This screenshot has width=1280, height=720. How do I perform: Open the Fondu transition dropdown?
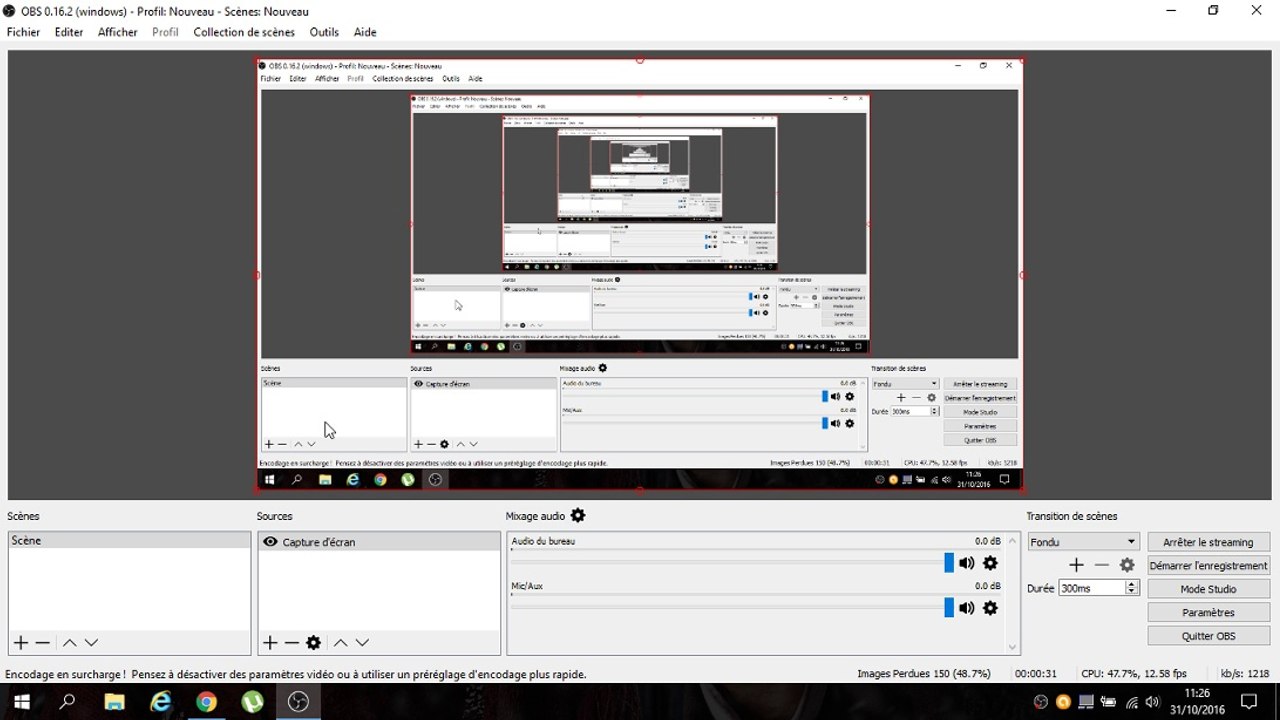tap(1083, 542)
